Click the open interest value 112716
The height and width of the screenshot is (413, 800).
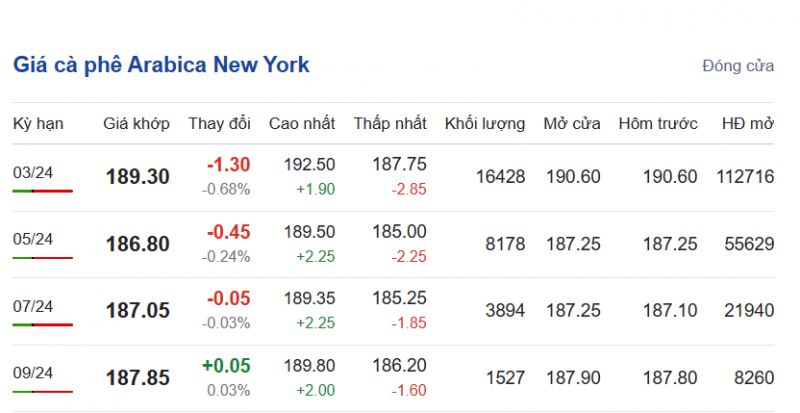pos(745,177)
